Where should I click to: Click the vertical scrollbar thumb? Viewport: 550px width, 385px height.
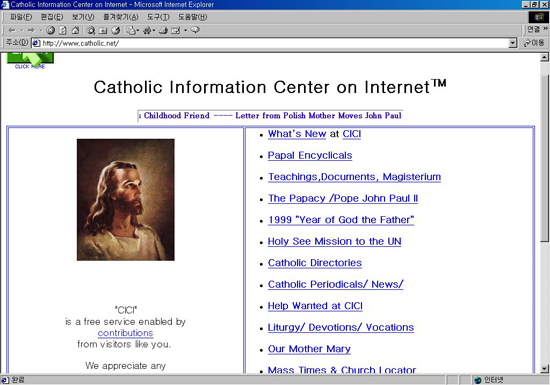544,158
